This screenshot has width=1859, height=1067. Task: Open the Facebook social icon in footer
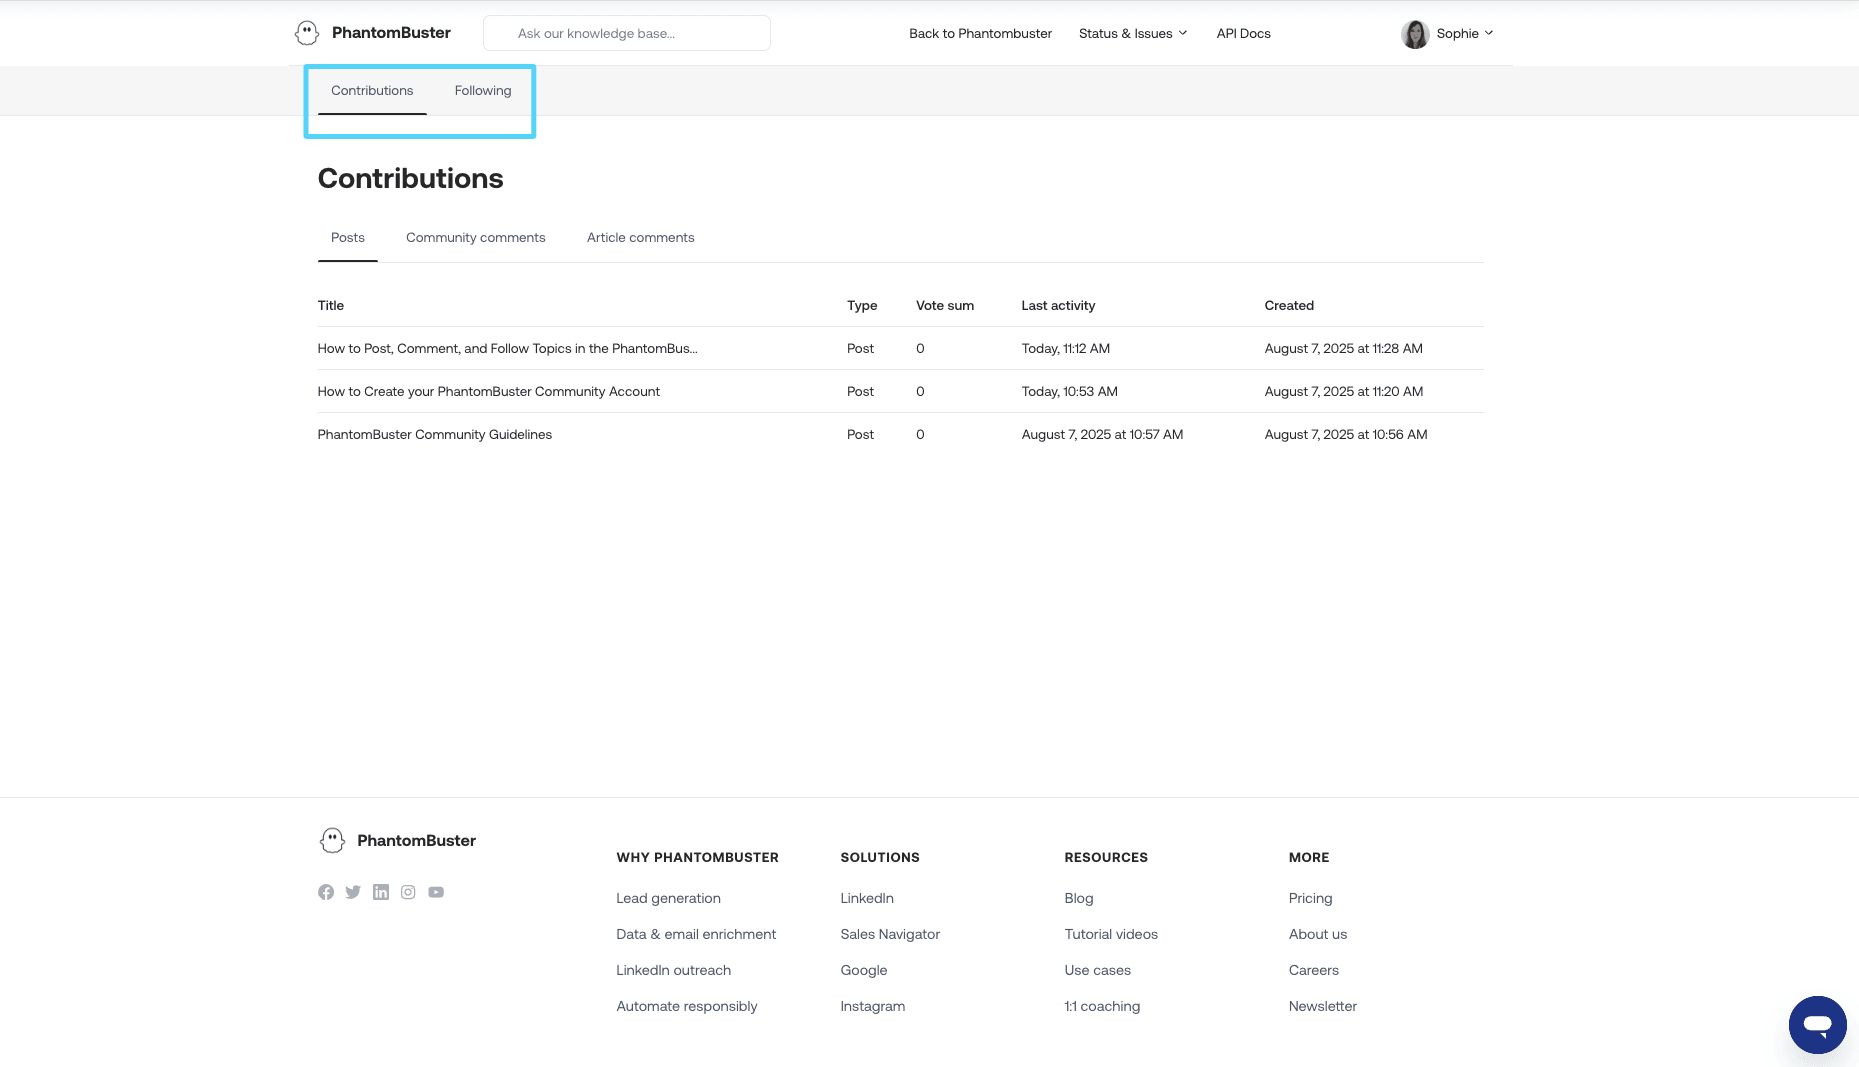click(326, 892)
